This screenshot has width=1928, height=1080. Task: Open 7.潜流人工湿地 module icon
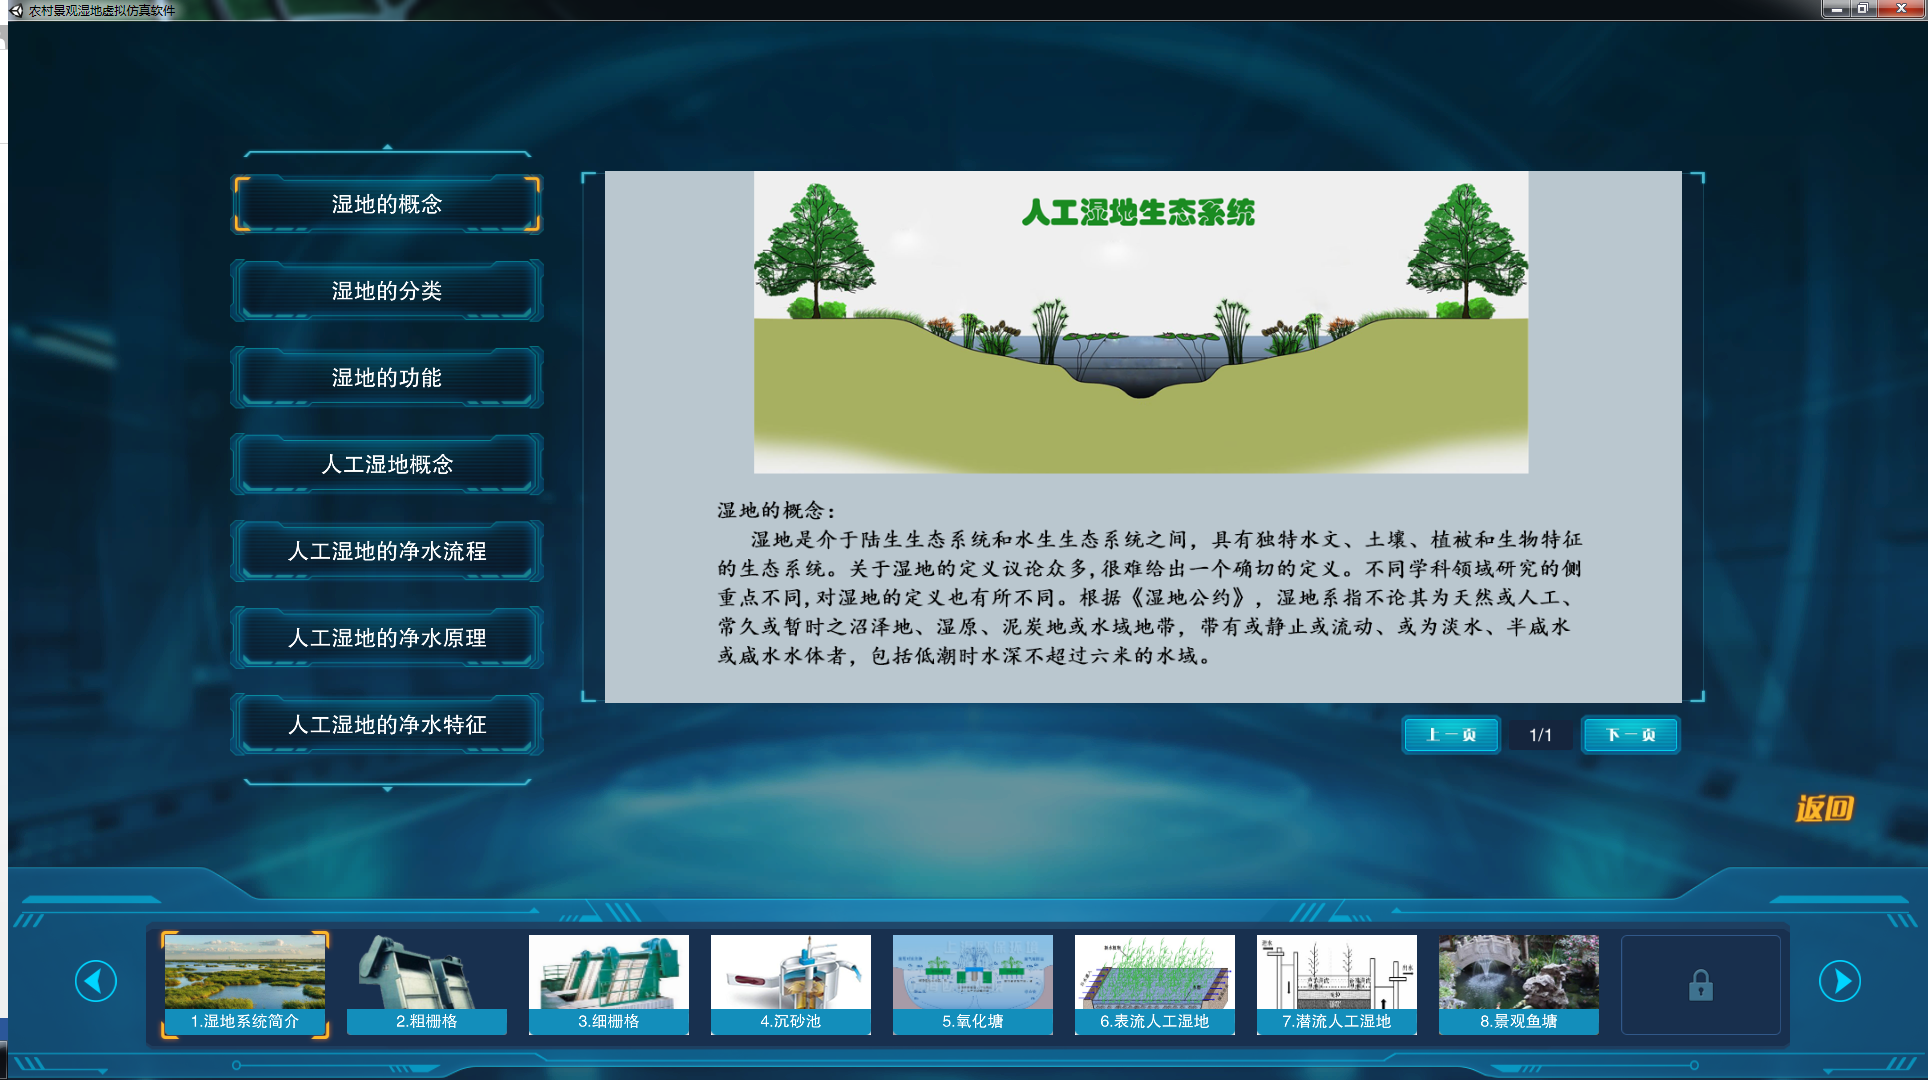(x=1337, y=983)
